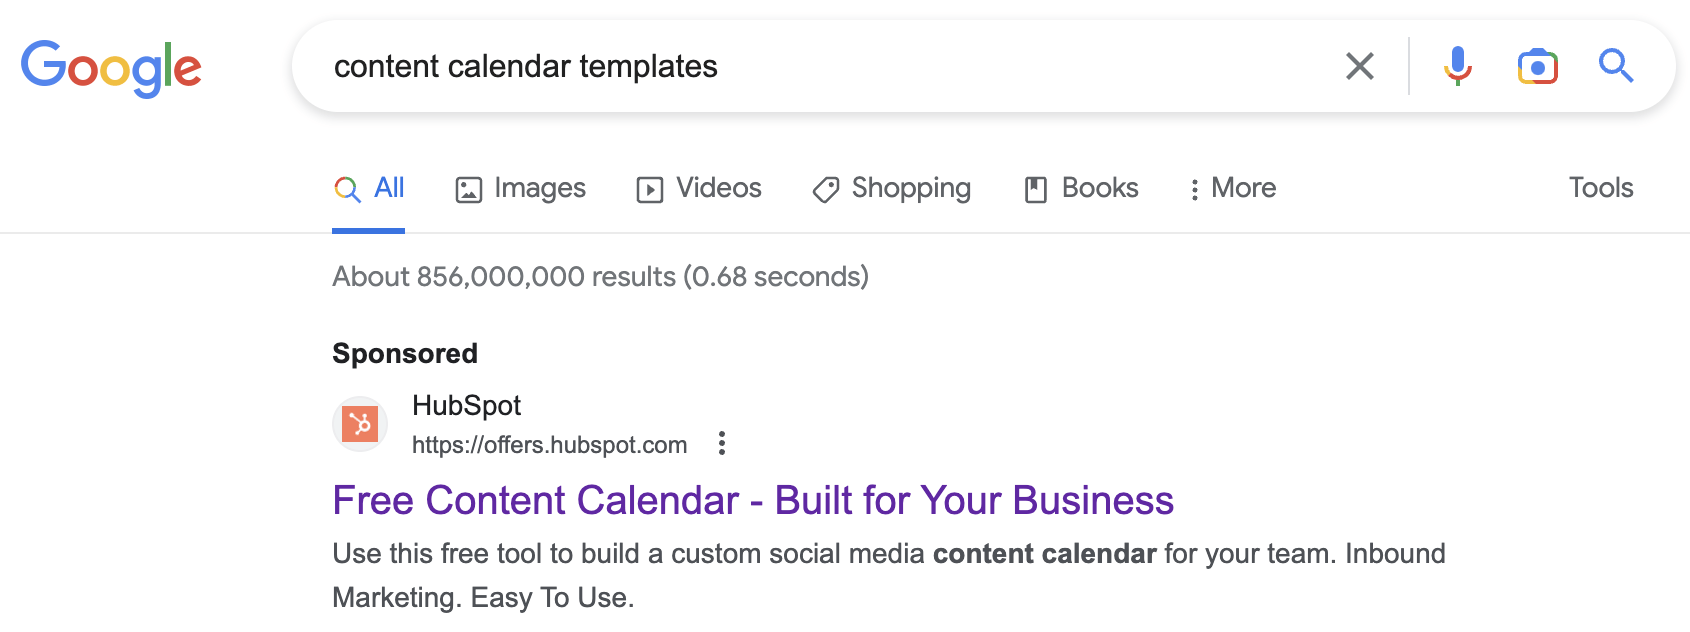Select the Images tab icon
1690x632 pixels.
coord(469,188)
